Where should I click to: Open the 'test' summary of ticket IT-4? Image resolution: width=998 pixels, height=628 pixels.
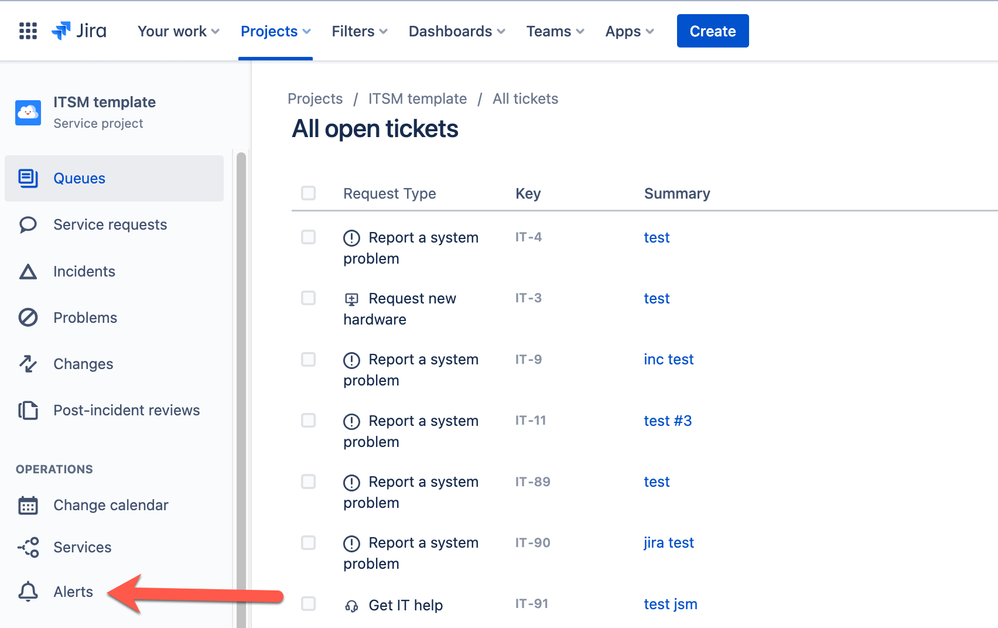pos(656,237)
